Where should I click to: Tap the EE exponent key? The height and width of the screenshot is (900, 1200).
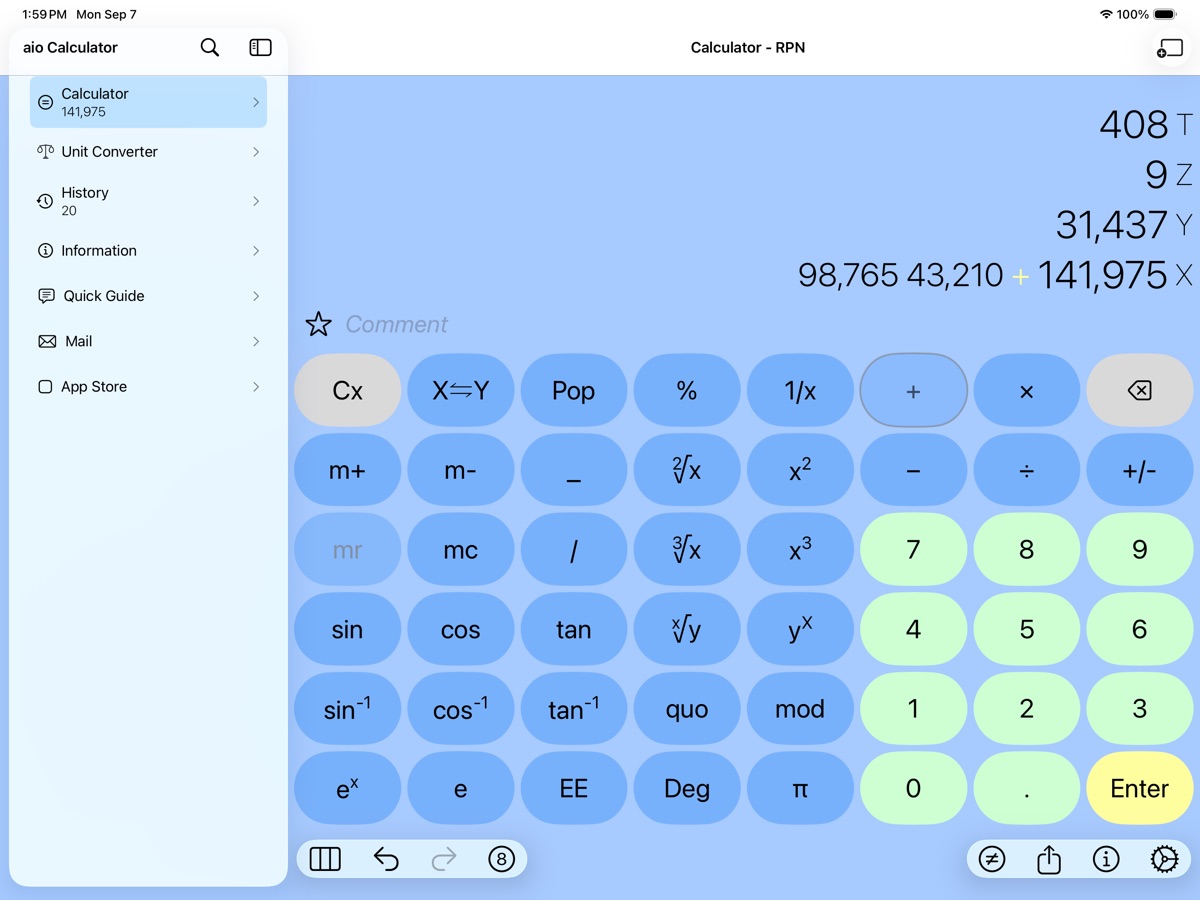[x=573, y=788]
